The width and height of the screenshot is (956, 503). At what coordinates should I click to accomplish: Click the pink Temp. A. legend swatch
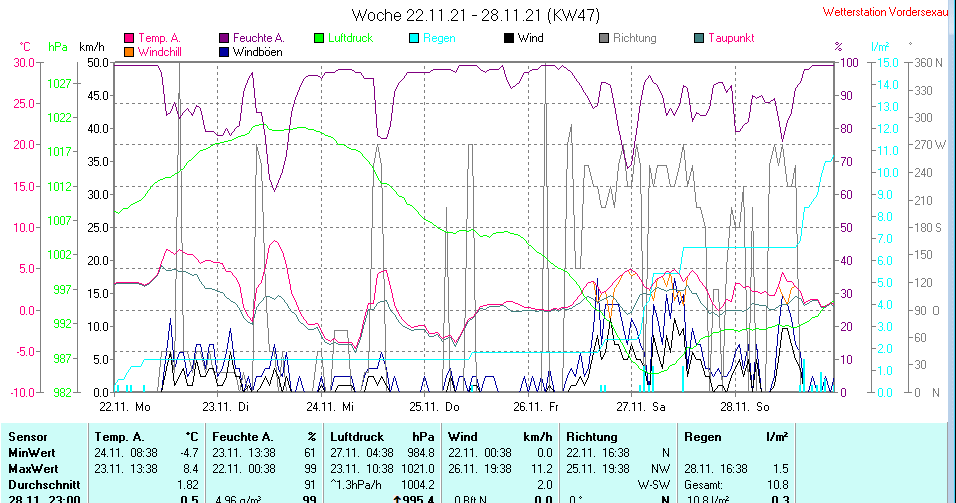coord(129,38)
